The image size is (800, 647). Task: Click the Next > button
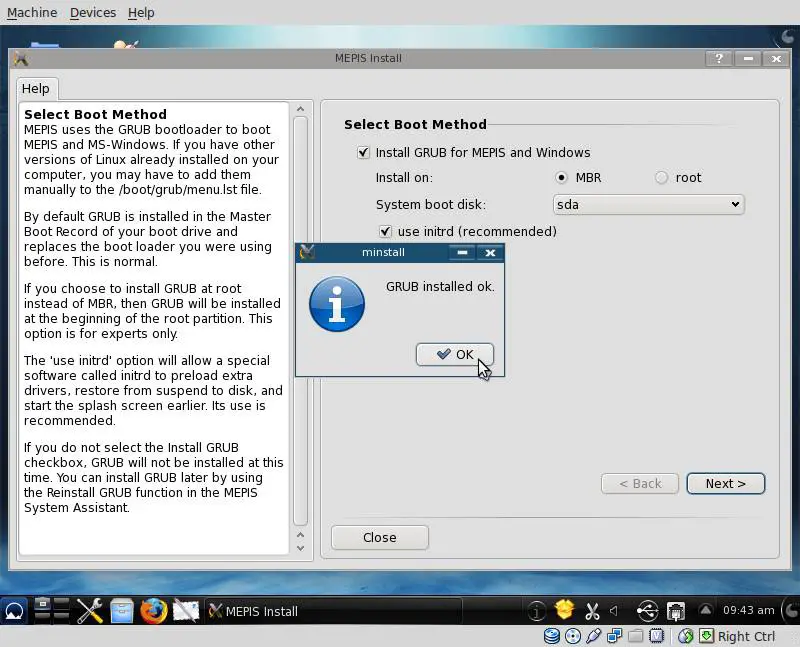726,484
